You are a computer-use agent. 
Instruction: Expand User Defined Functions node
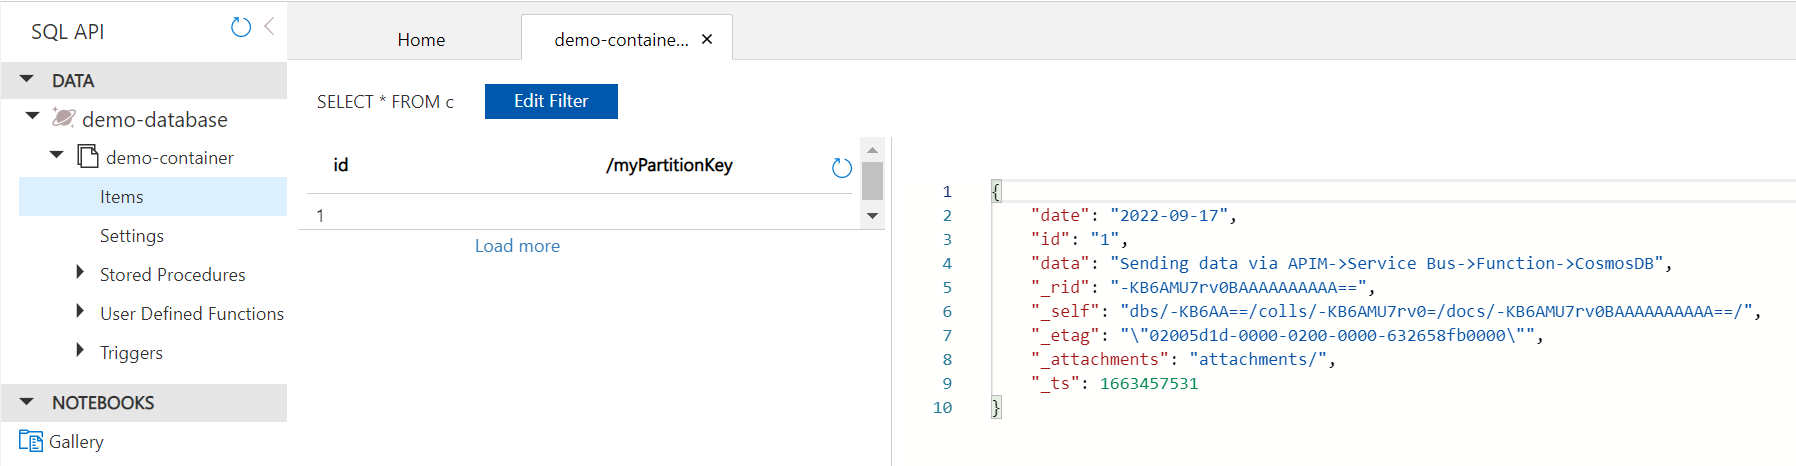80,311
